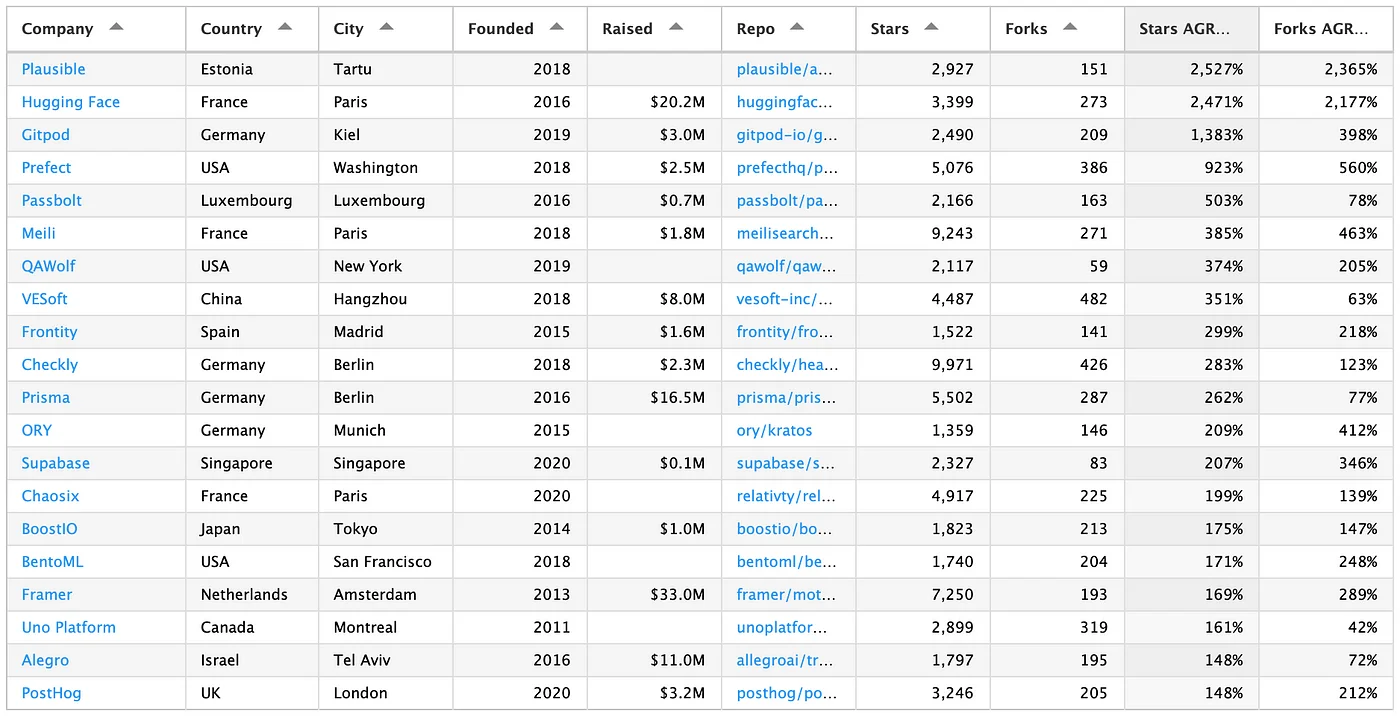This screenshot has width=1400, height=716.
Task: Sort by Founded year using its sort arrow
Action: click(557, 28)
